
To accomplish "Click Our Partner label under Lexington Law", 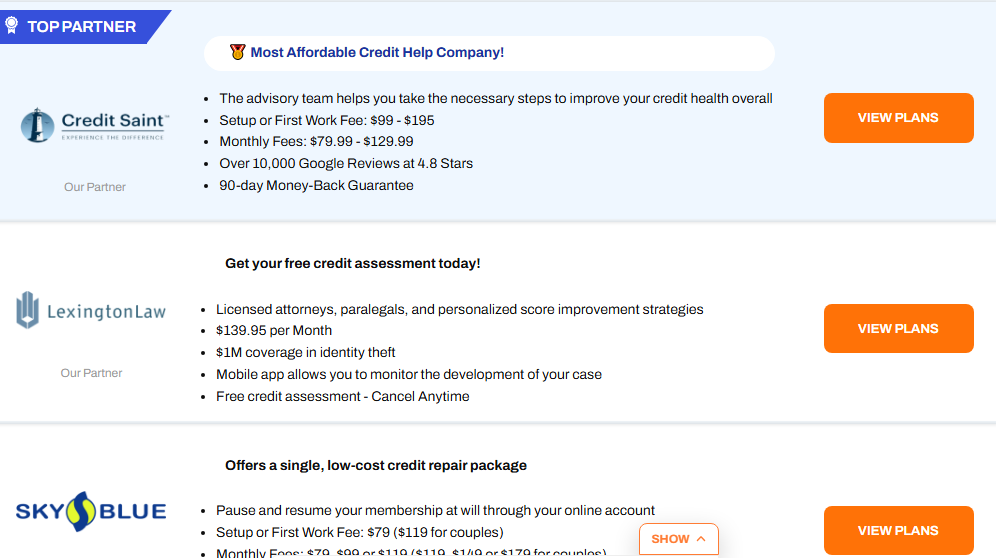I will coord(91,373).
